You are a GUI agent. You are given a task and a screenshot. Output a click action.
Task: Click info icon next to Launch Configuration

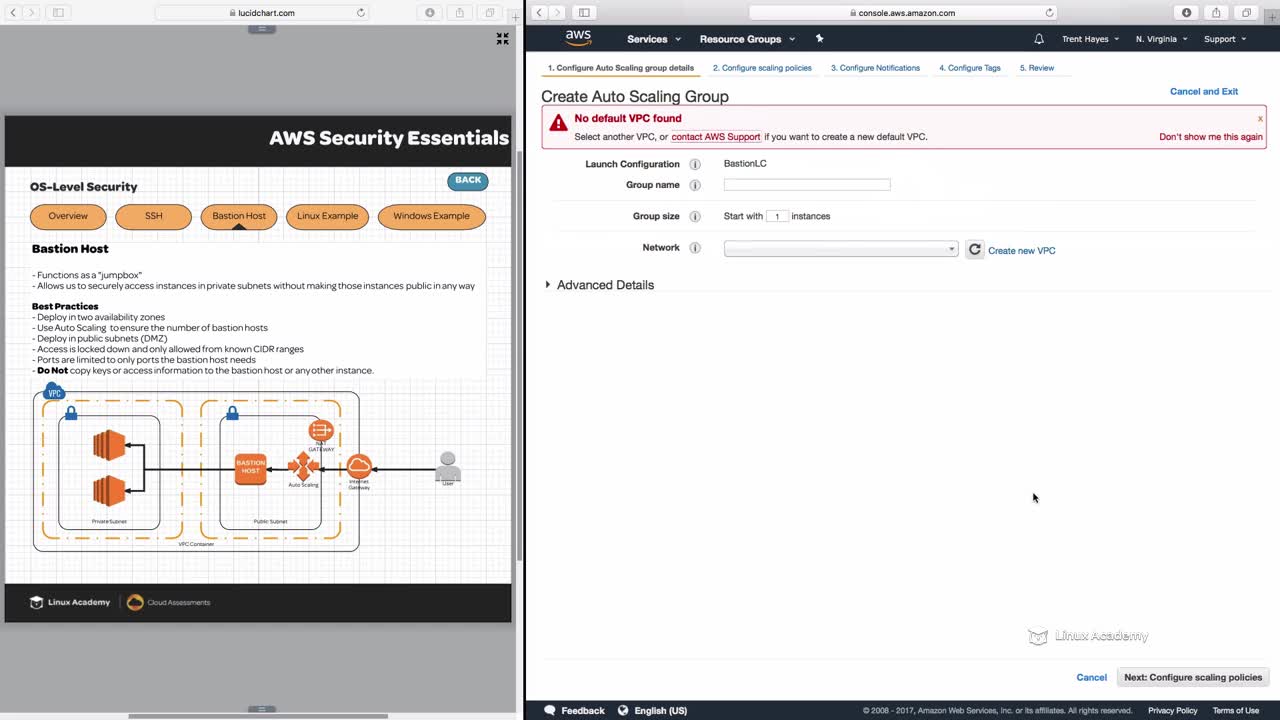(x=695, y=164)
